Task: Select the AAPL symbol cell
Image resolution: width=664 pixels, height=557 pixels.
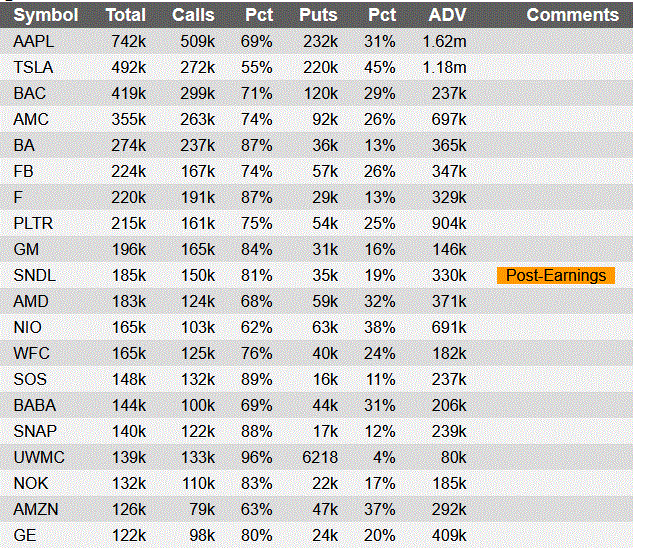Action: 33,42
